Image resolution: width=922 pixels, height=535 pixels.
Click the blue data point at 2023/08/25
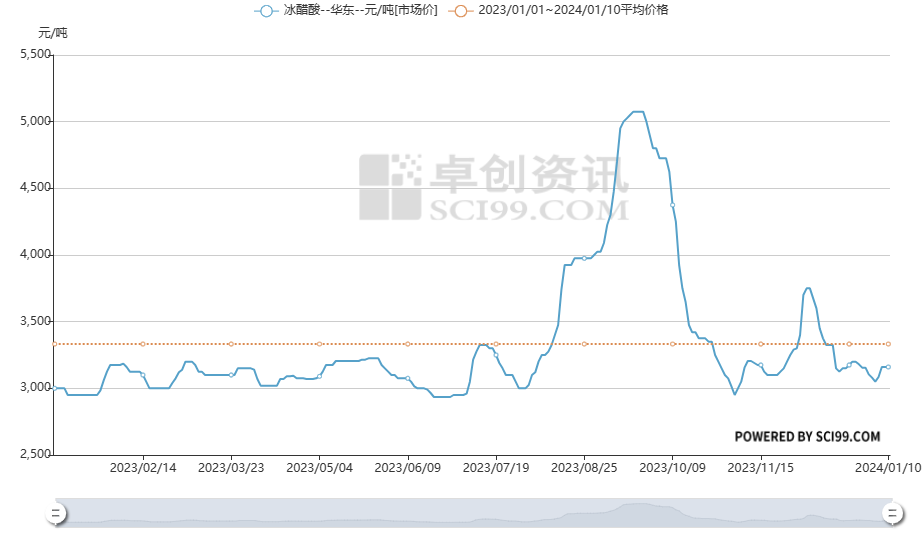click(584, 258)
